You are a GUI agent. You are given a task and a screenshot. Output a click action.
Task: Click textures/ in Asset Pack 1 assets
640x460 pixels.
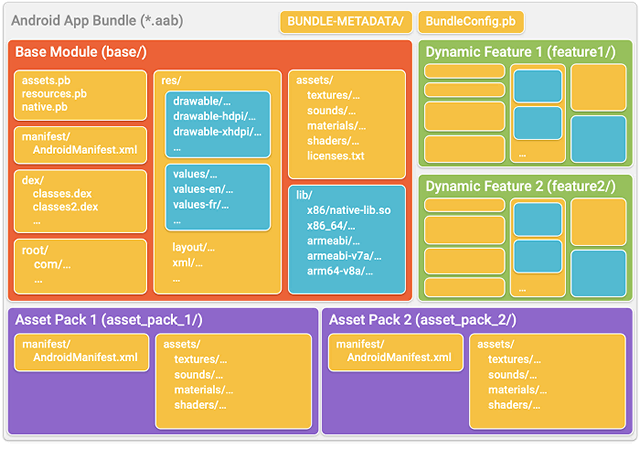click(x=200, y=359)
